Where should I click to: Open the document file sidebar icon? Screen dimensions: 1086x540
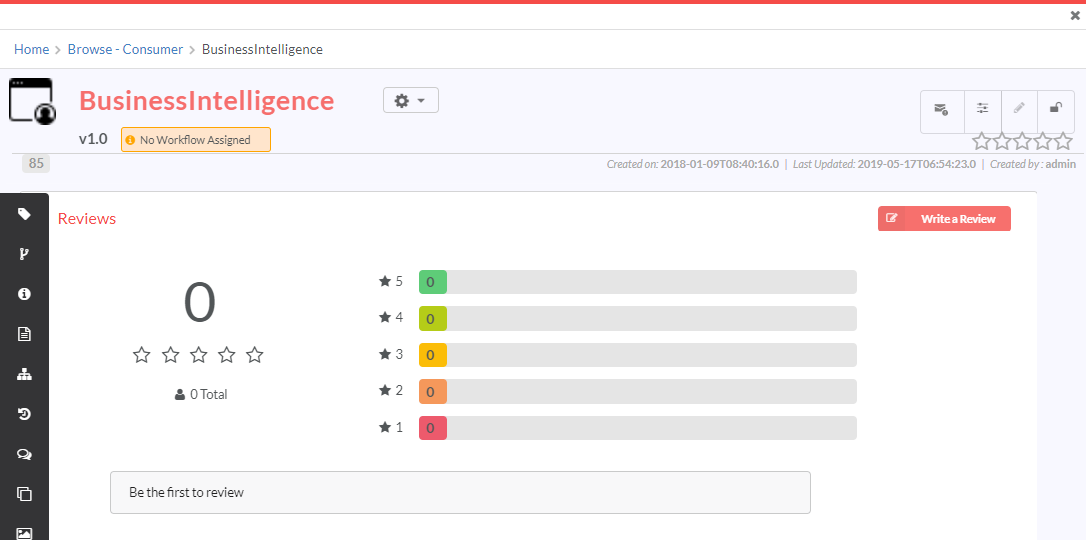tap(24, 334)
